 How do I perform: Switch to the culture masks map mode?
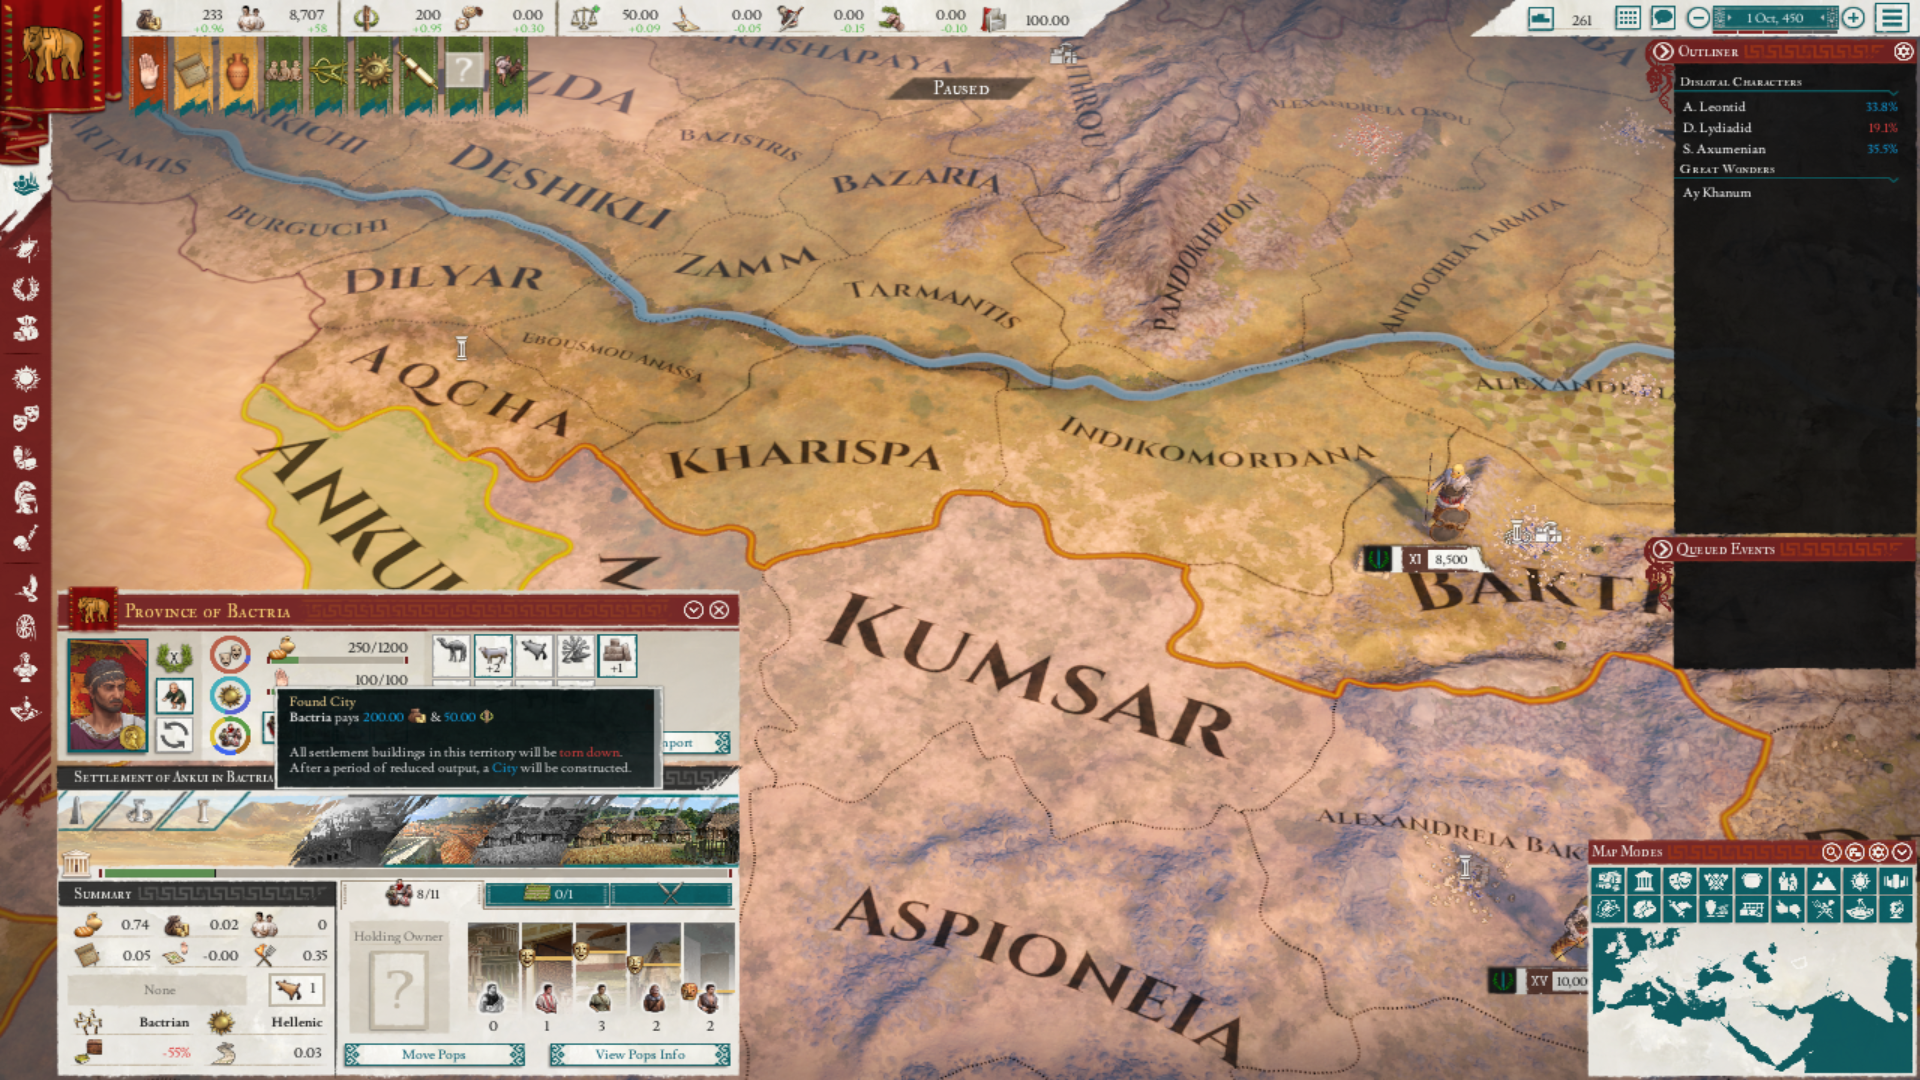pyautogui.click(x=1680, y=881)
